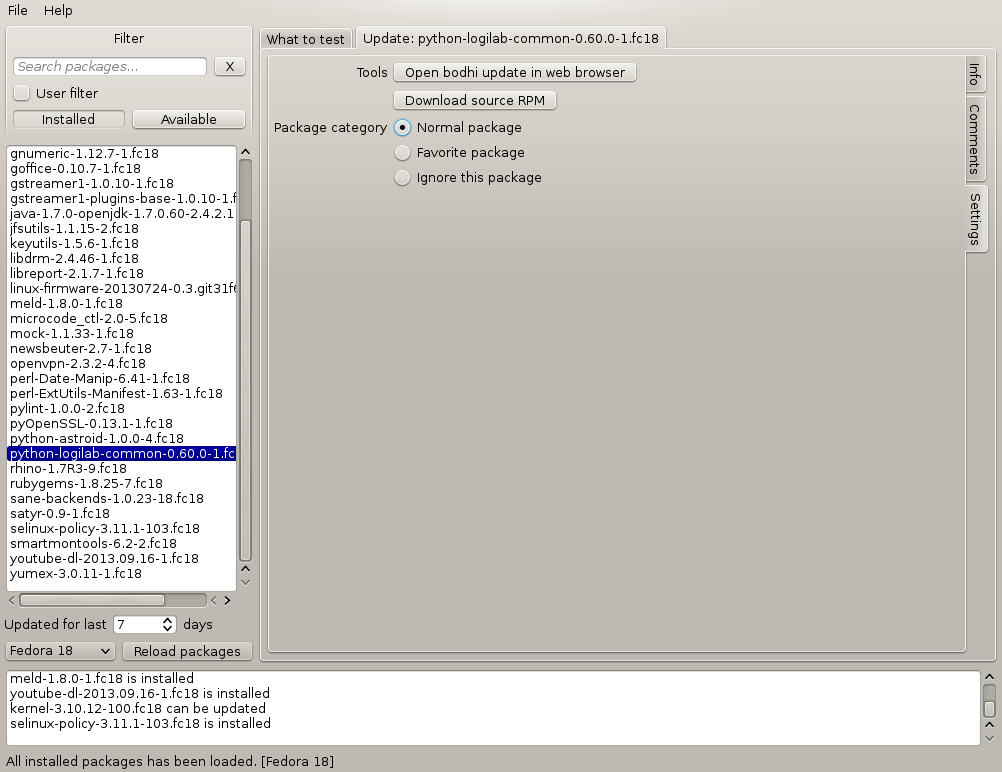Select sane-backends-1.0.23-18.fc18 package
This screenshot has width=1002, height=772.
(121, 499)
